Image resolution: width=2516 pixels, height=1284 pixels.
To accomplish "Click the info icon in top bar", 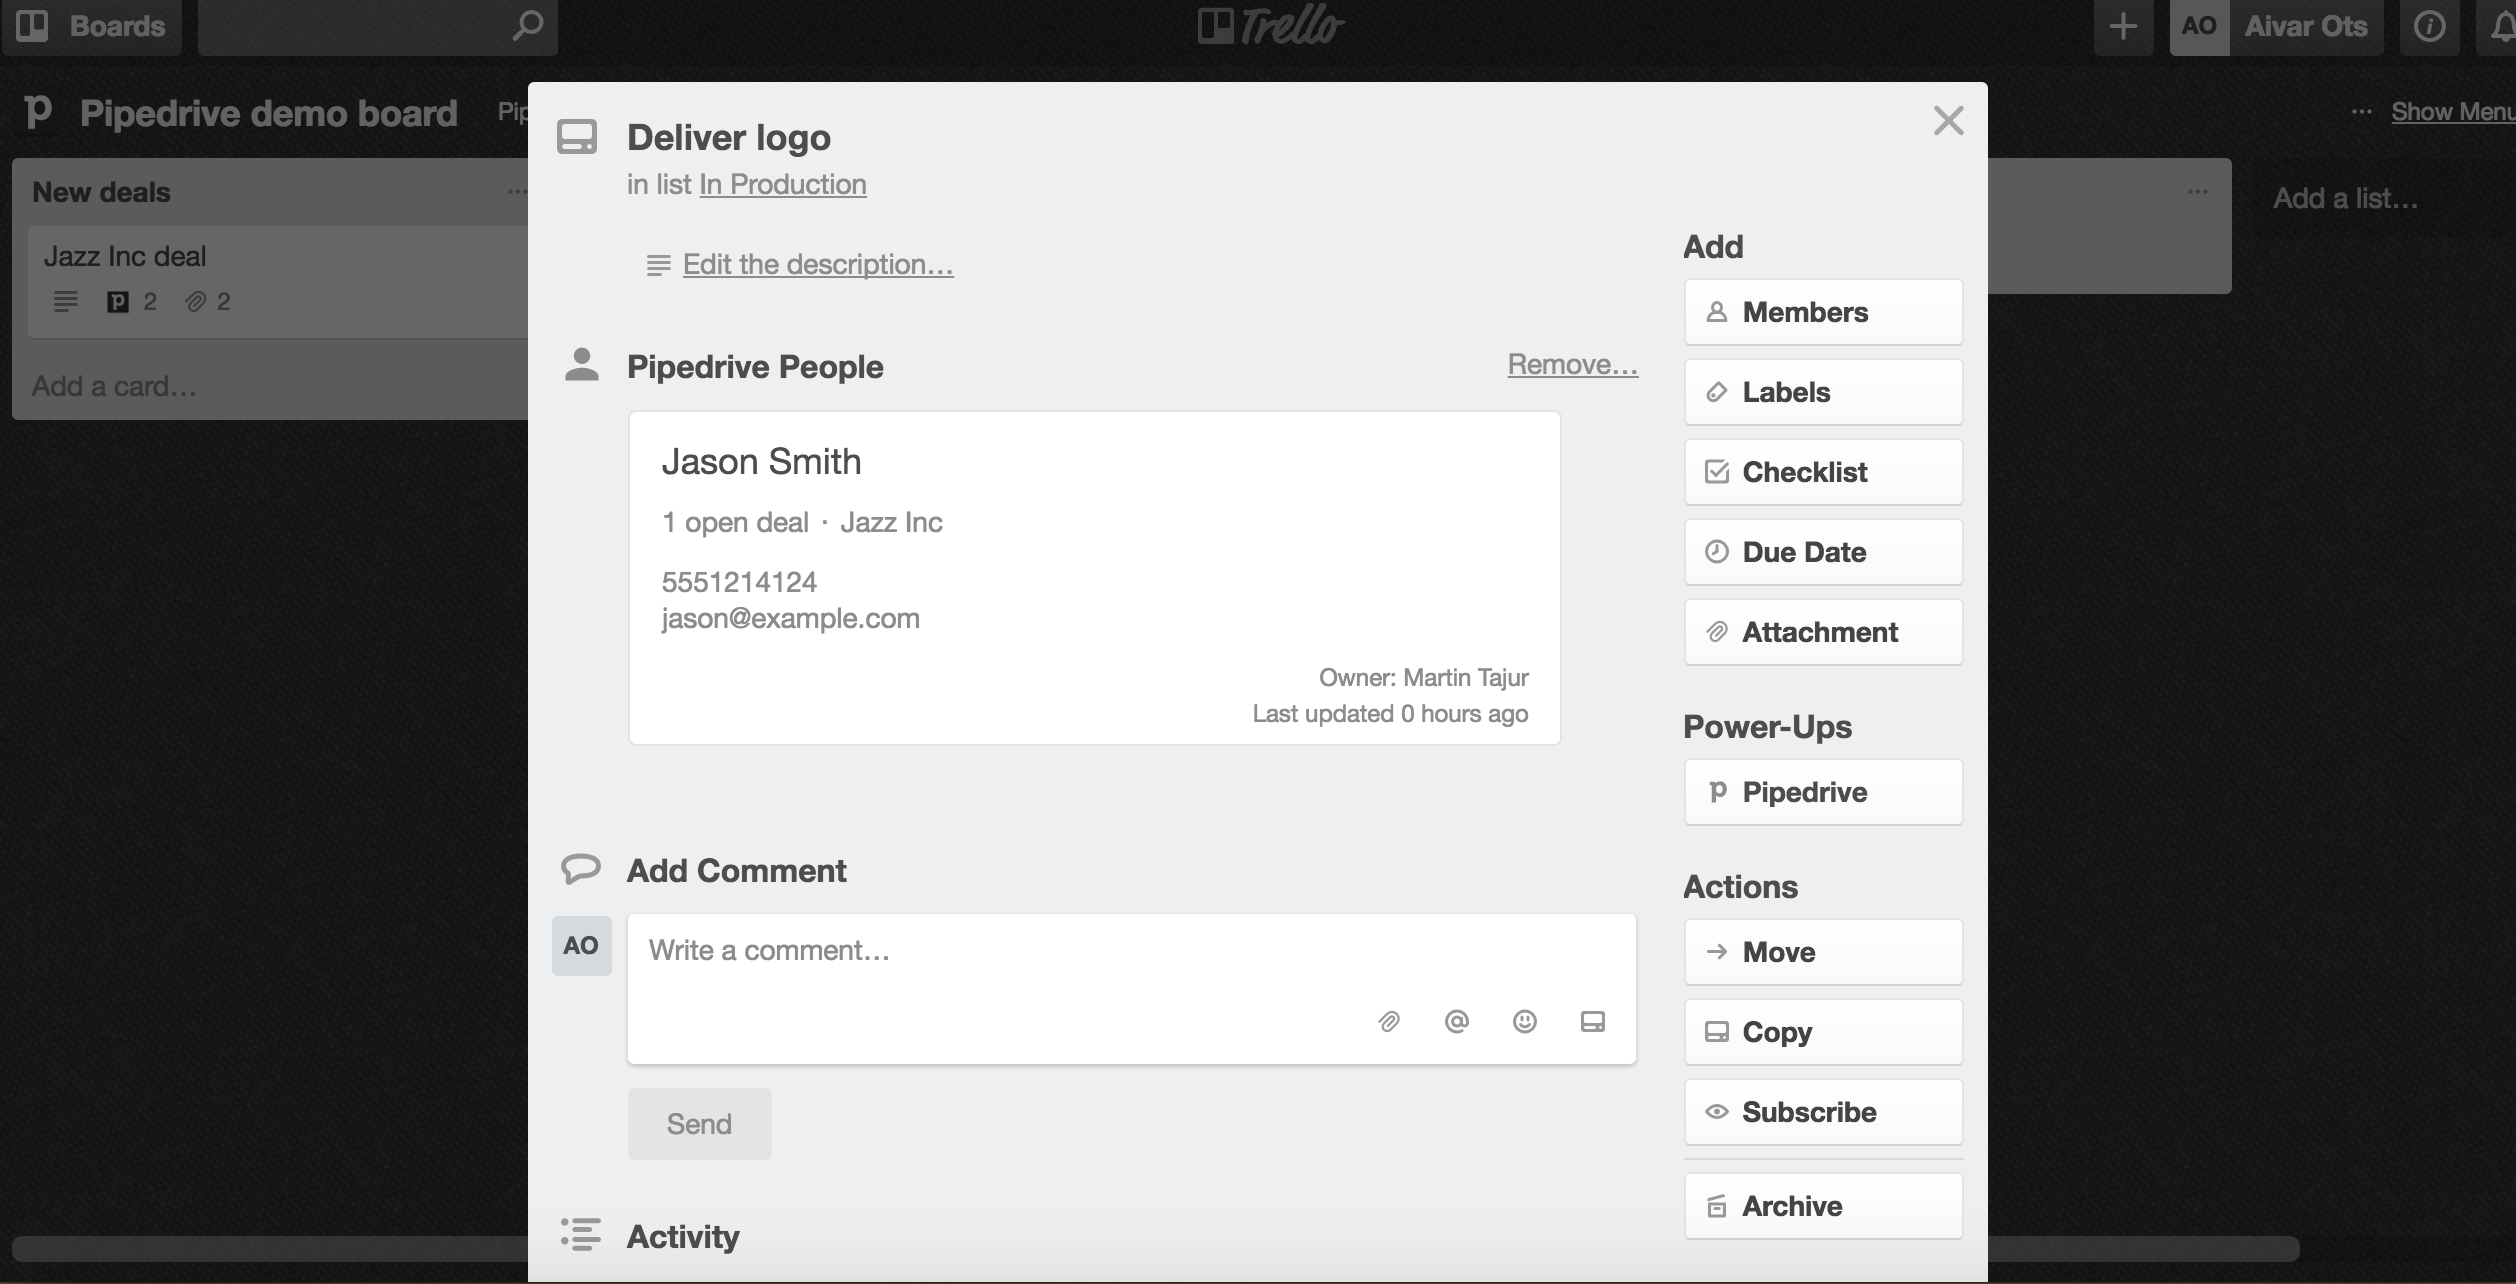I will pyautogui.click(x=2429, y=26).
